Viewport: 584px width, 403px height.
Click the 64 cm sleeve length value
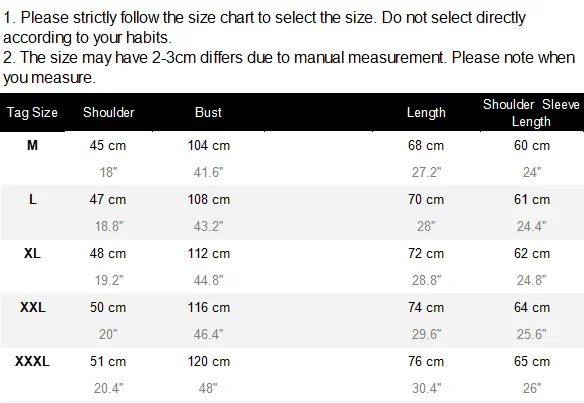tap(532, 307)
